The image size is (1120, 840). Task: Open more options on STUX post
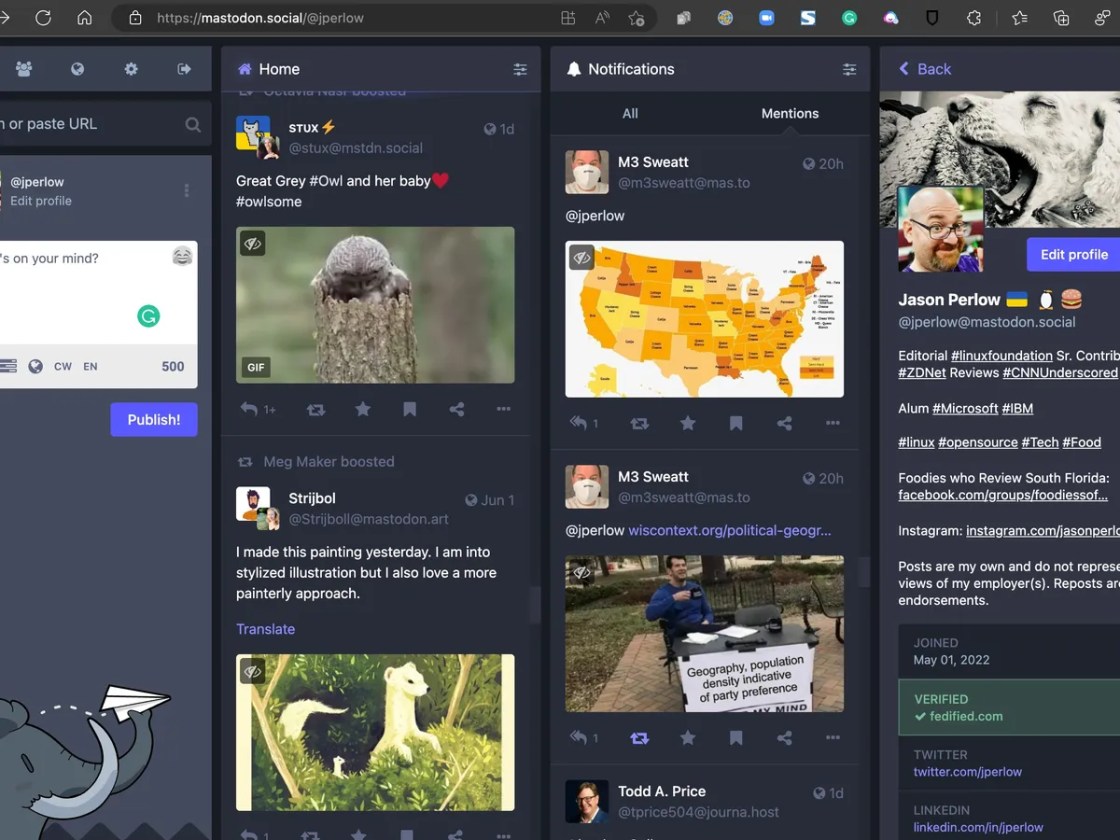point(503,409)
